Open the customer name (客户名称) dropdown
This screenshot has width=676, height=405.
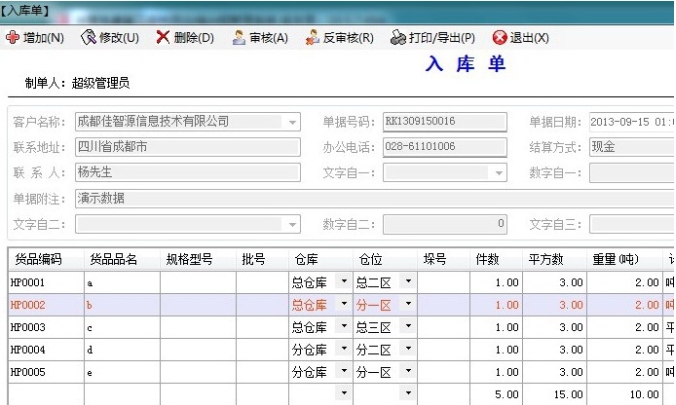(x=292, y=122)
